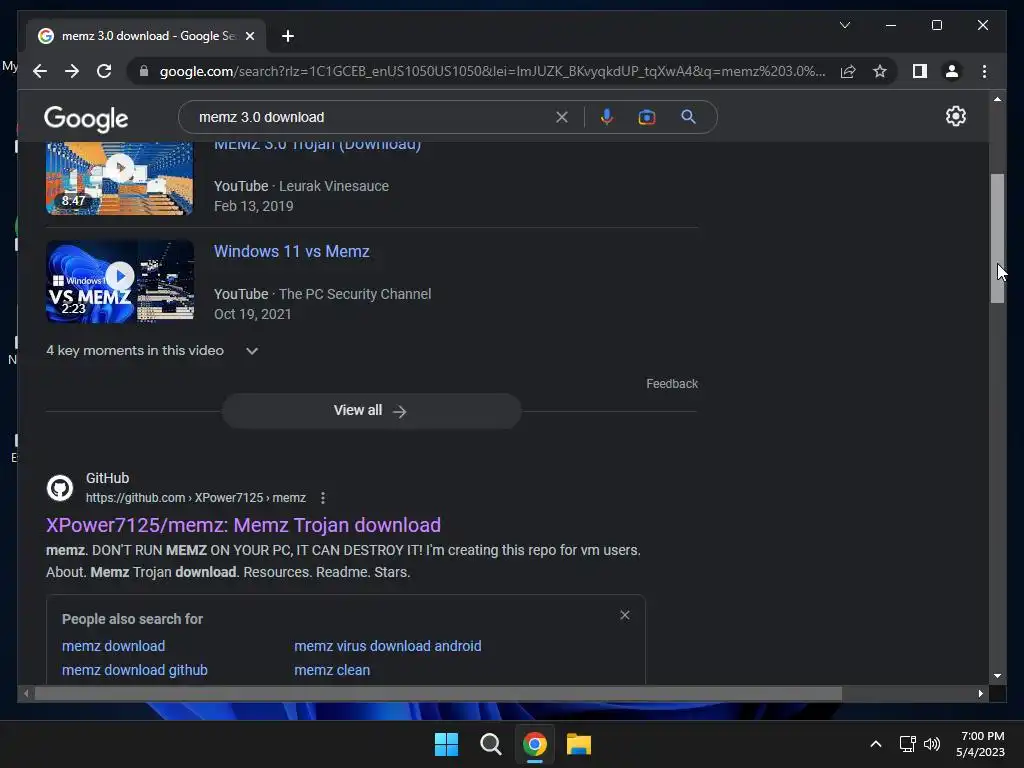Open File Explorer from the taskbar
1024x768 pixels.
tap(579, 744)
